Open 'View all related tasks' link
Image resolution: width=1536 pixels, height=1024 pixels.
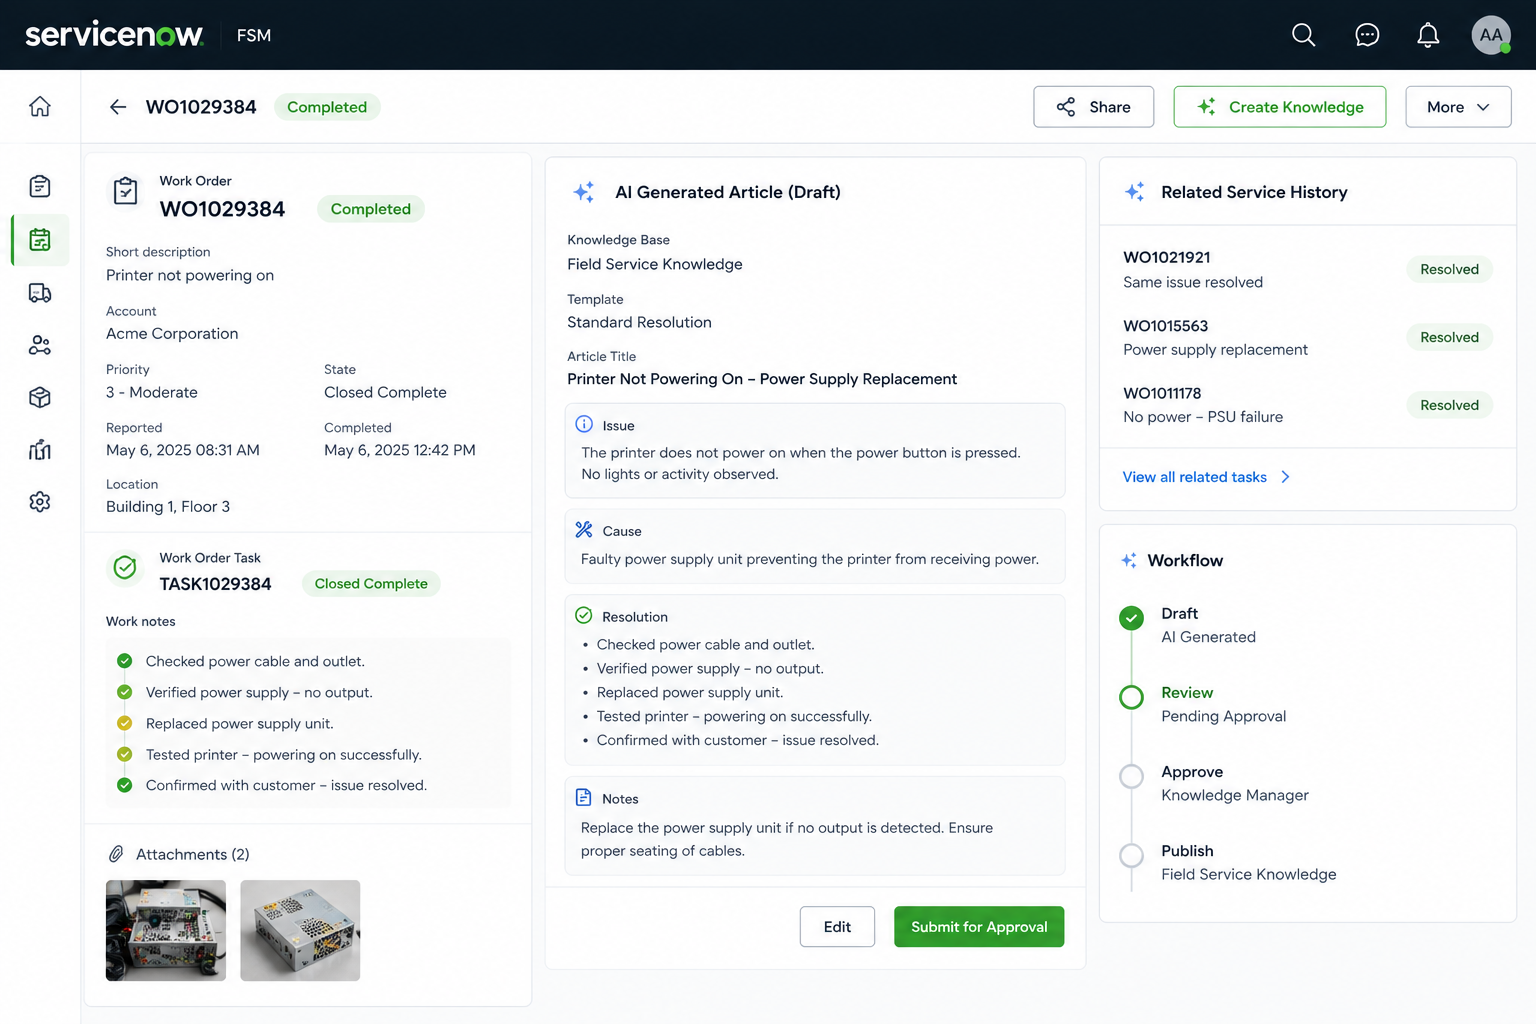[x=1194, y=477]
